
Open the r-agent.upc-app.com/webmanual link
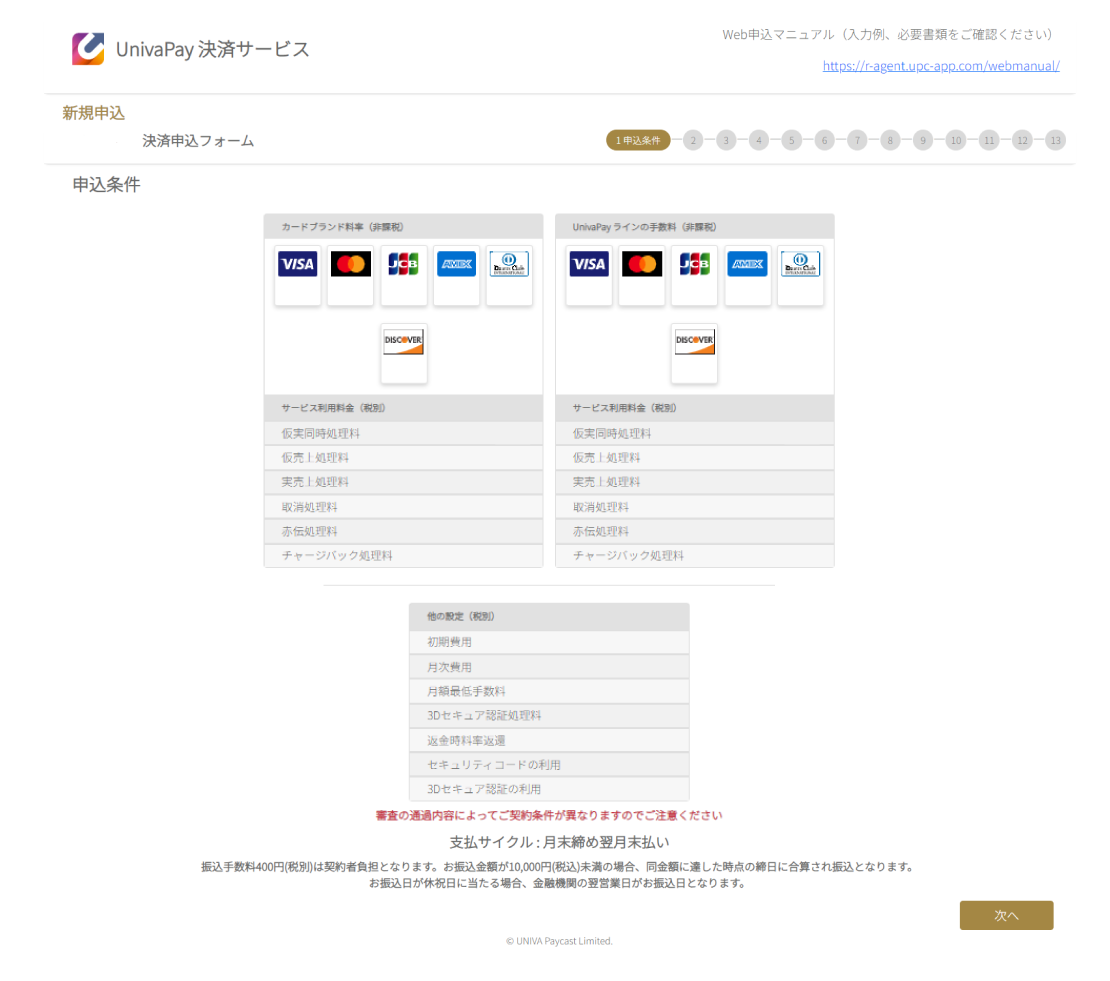click(941, 66)
